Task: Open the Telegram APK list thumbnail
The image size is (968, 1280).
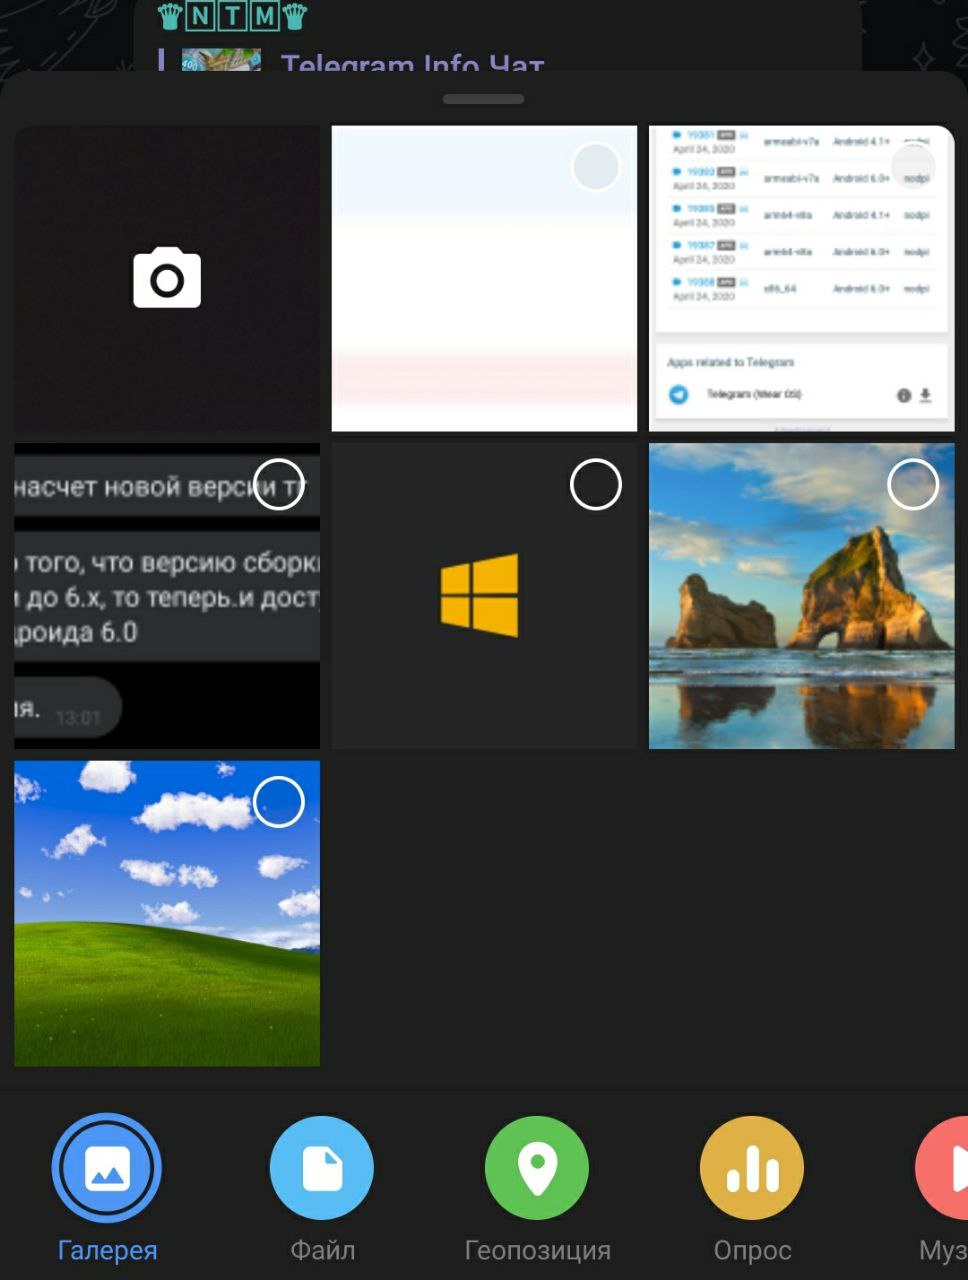Action: coord(802,278)
